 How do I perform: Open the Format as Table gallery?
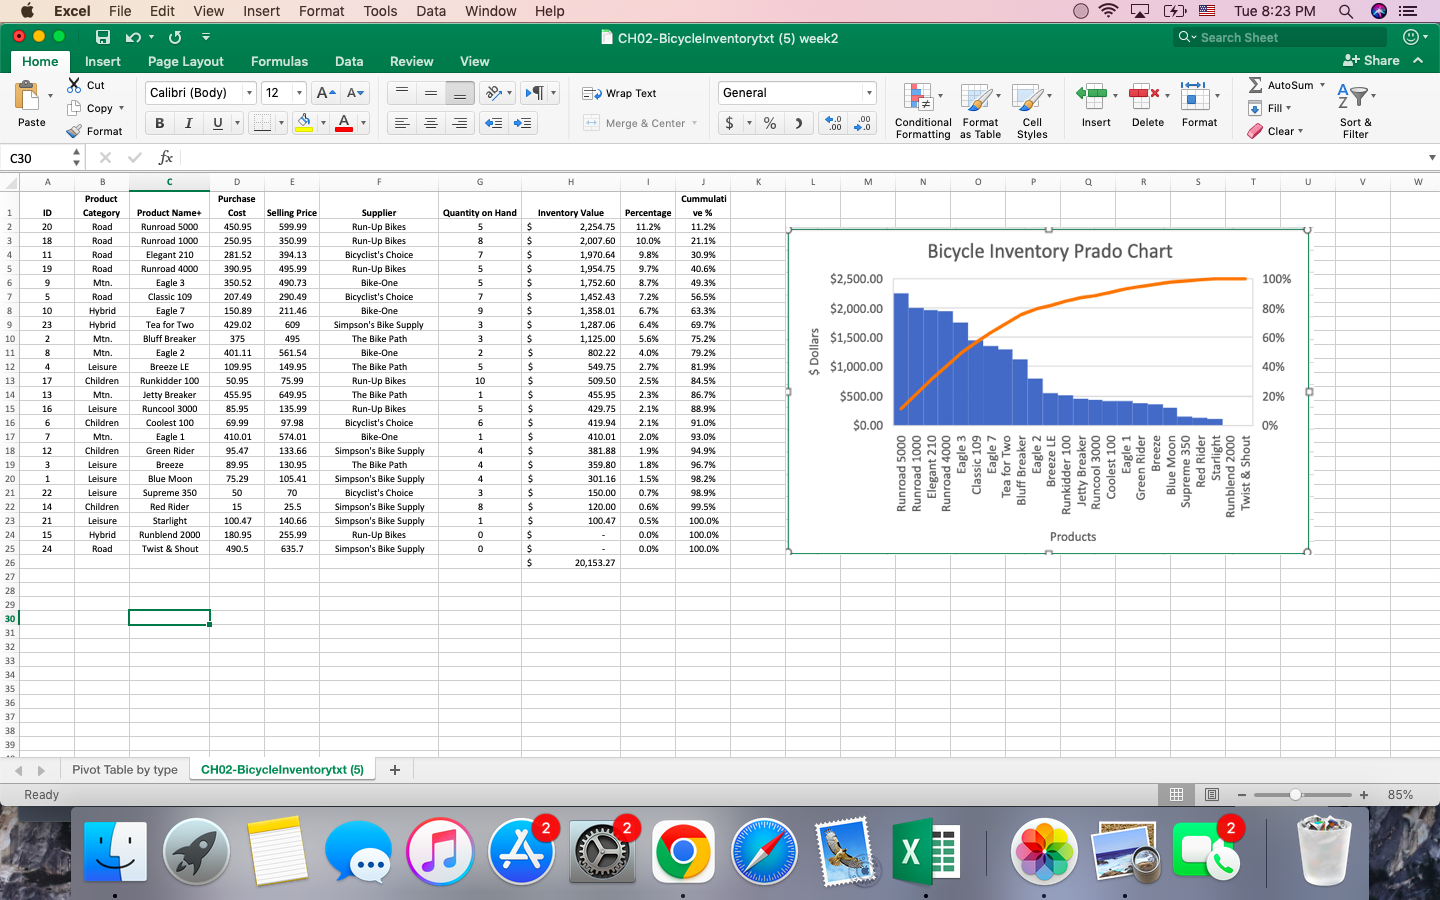coord(980,110)
